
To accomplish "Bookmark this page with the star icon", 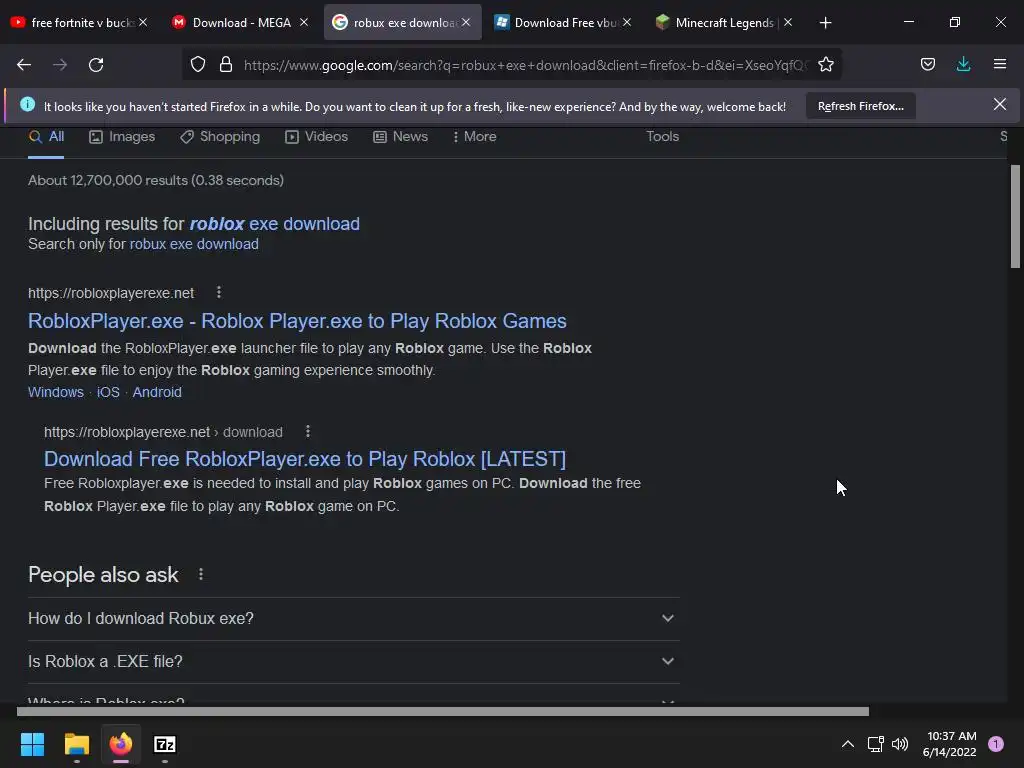I will (x=825, y=64).
